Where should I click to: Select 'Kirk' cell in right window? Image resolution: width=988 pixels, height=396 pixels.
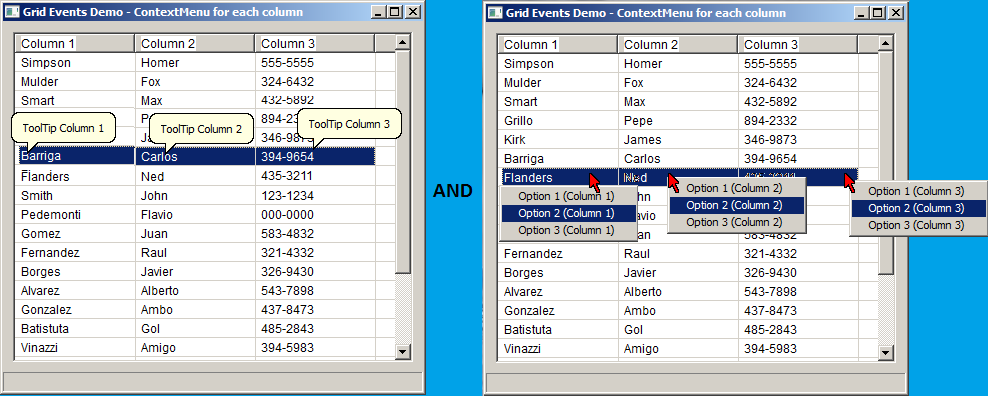pos(558,139)
